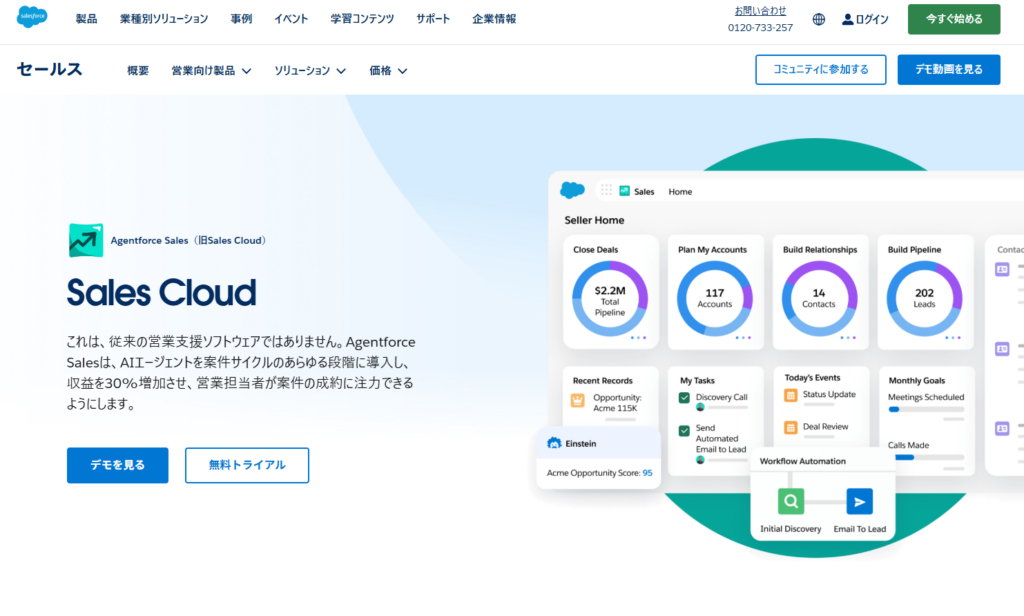Toggle the Send Automated Email checkbox

click(x=684, y=431)
